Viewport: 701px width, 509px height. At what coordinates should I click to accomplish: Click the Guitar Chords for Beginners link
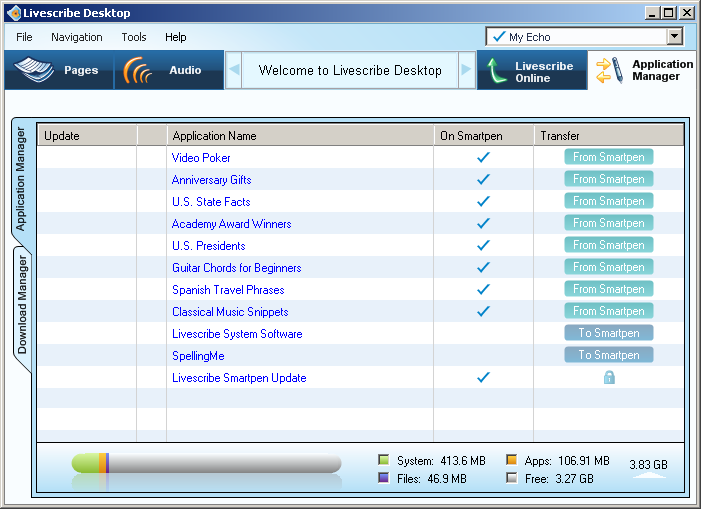tap(236, 268)
